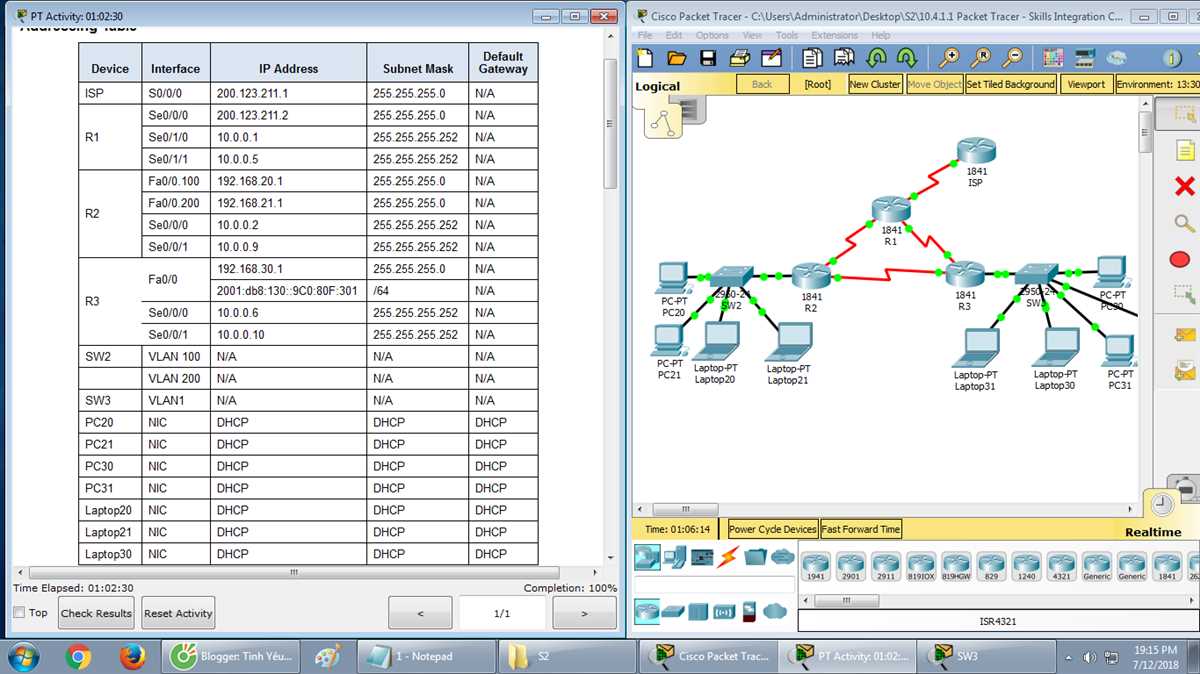Reset zoom with the R magnifier icon
The height and width of the screenshot is (674, 1200).
point(983,58)
